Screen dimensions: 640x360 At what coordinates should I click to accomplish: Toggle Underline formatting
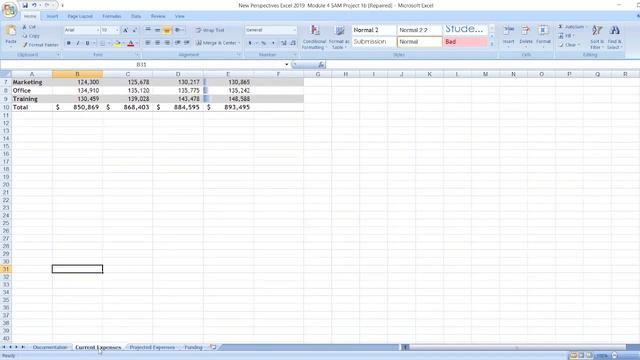(87, 43)
